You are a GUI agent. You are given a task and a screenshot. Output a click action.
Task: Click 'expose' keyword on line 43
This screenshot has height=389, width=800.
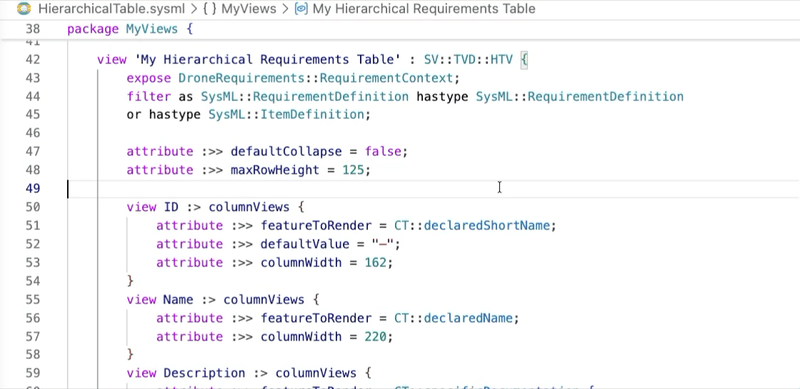point(149,78)
